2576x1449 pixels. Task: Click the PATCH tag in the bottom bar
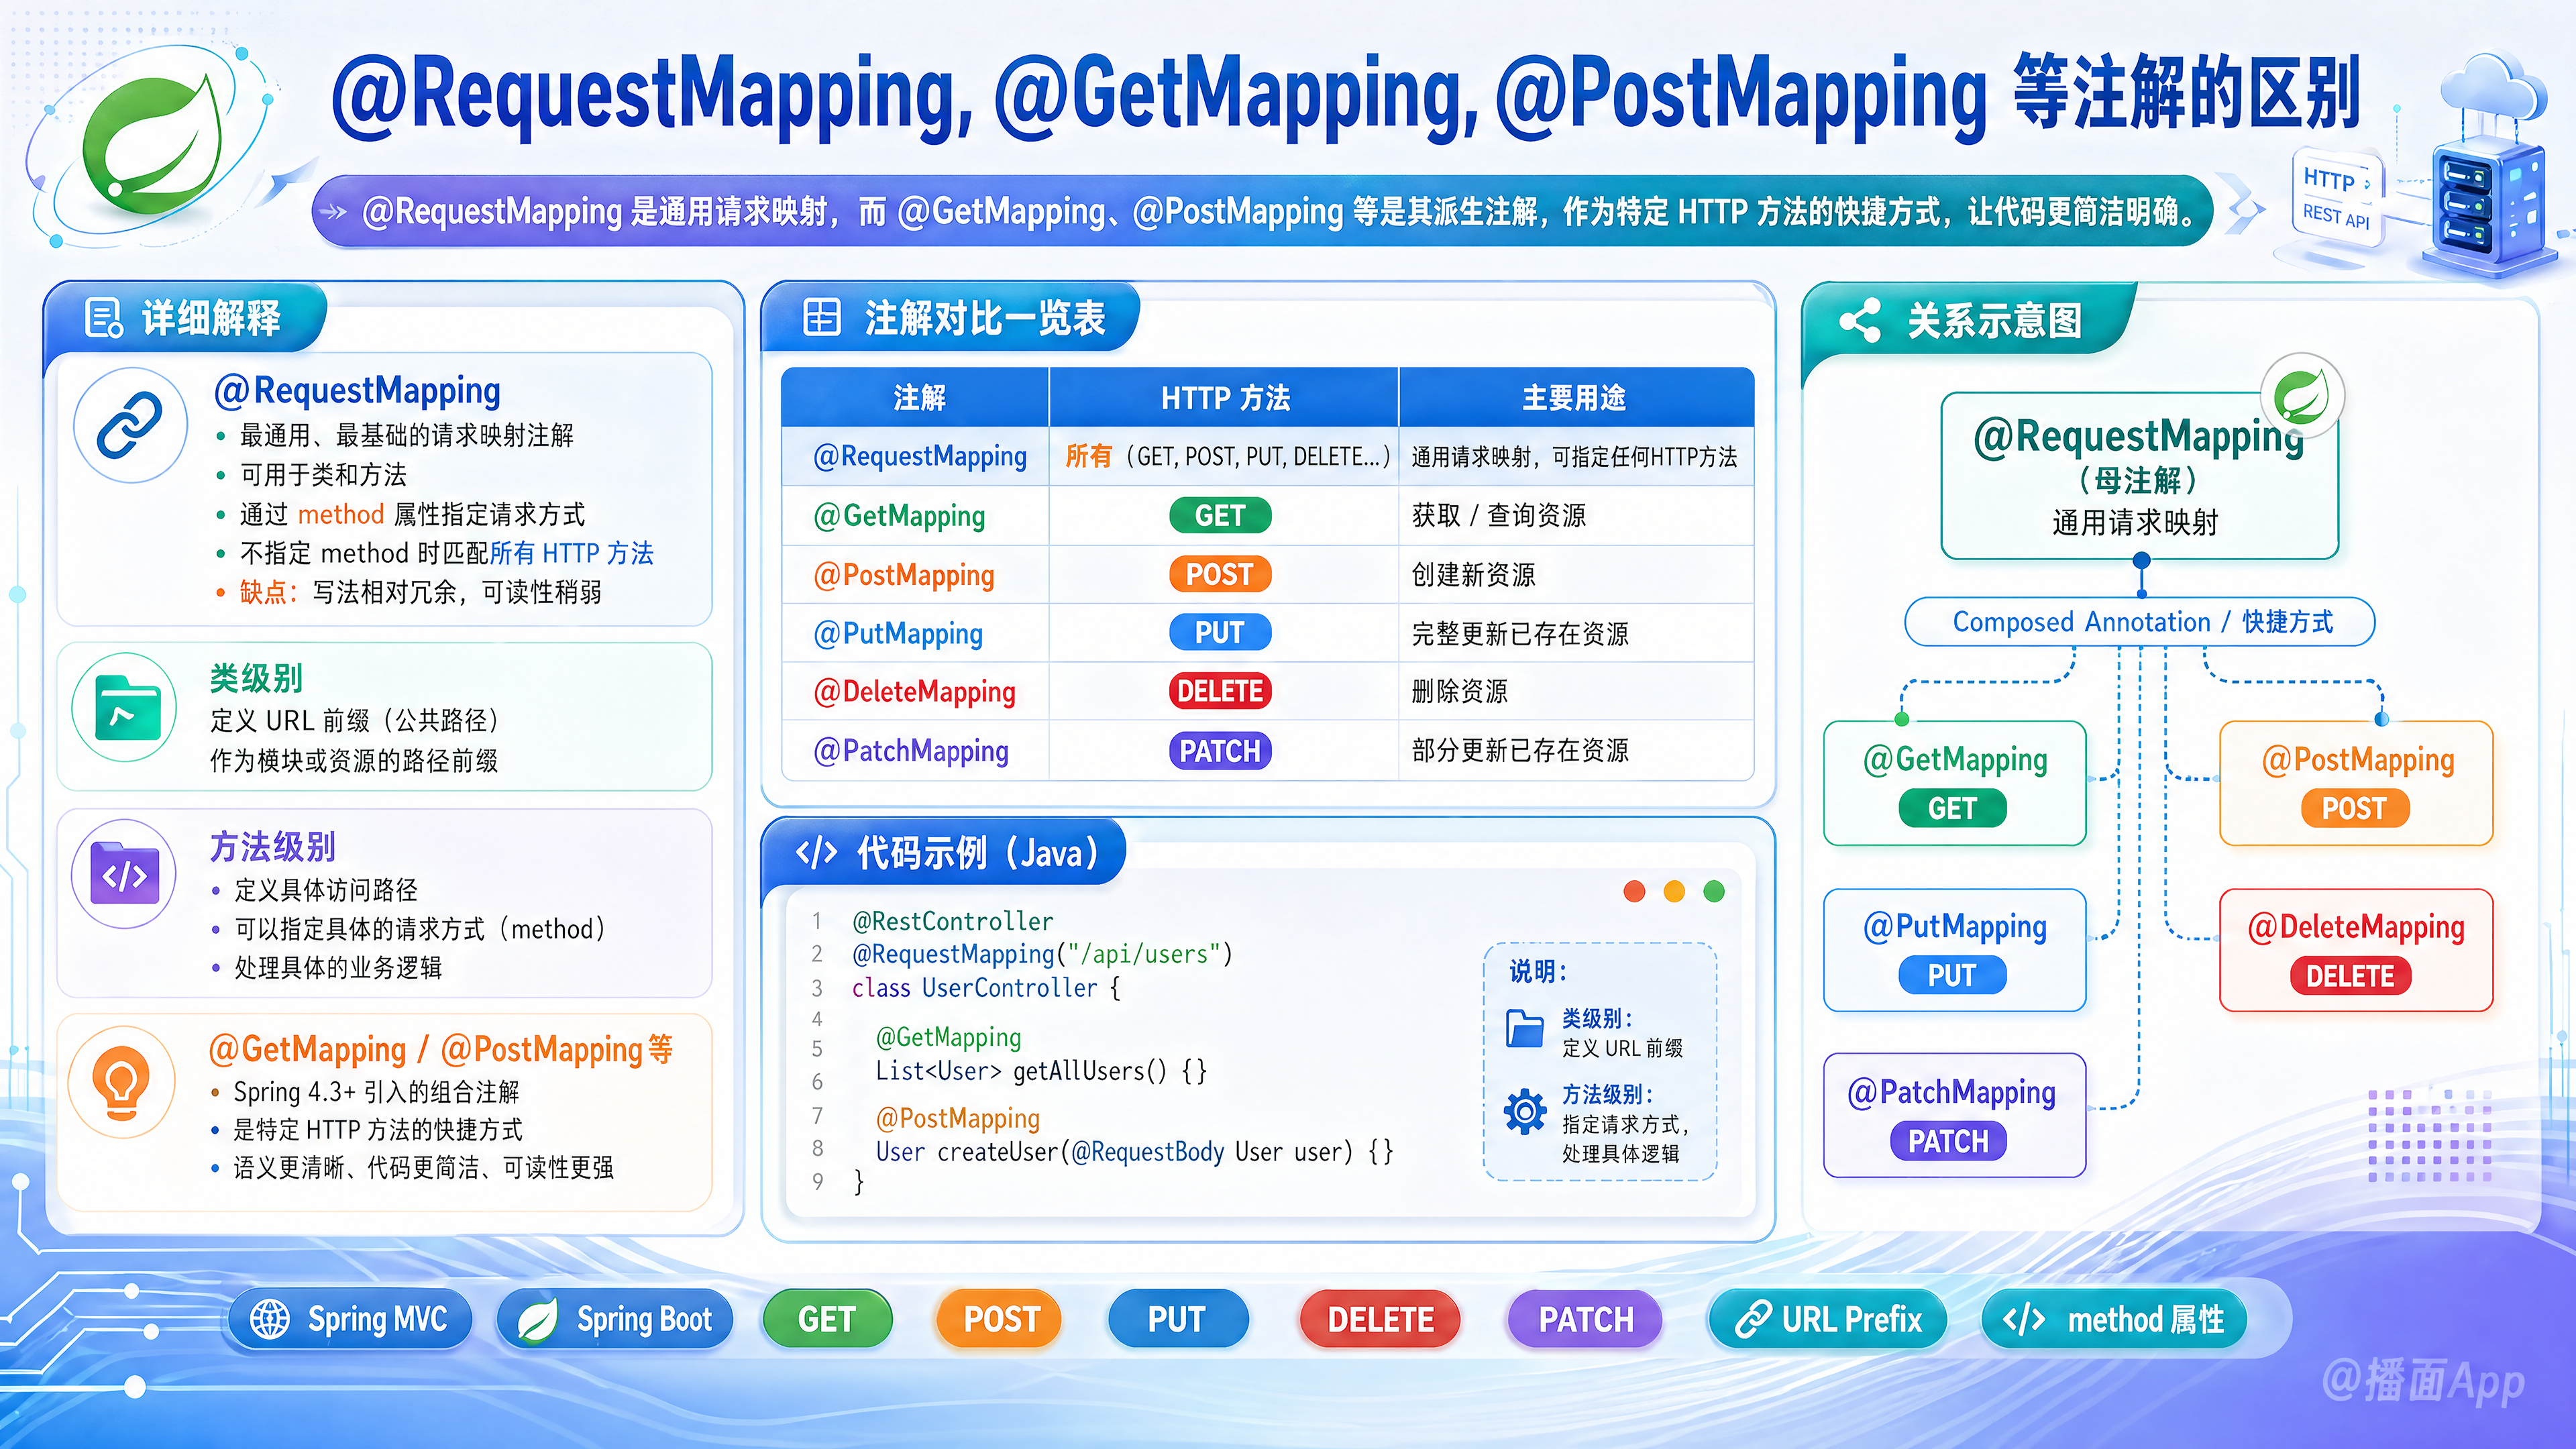coord(1585,1320)
